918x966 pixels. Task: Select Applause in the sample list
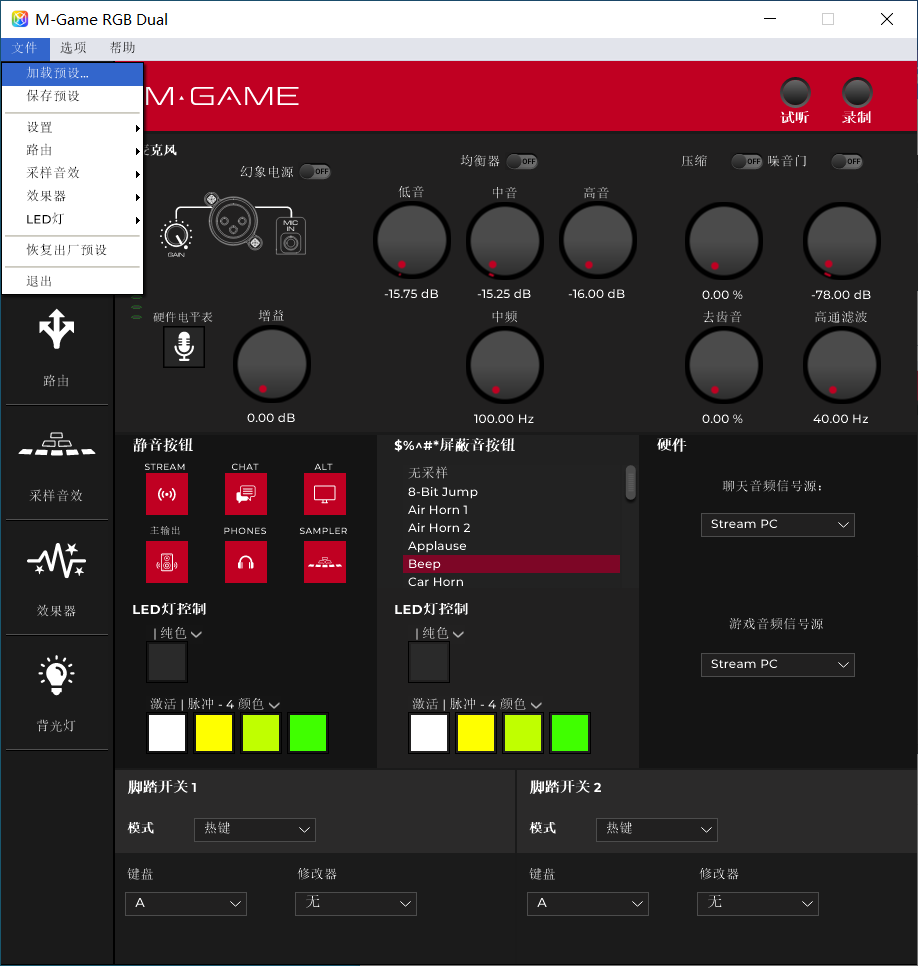[511, 546]
